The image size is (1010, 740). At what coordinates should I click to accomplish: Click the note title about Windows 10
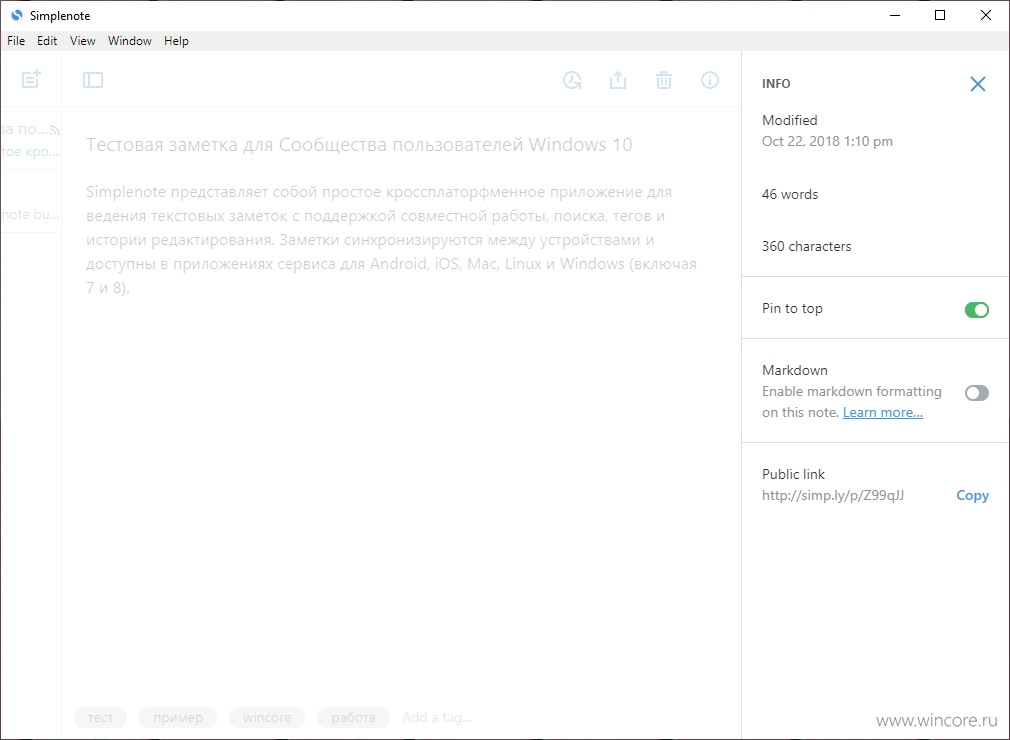tap(359, 144)
